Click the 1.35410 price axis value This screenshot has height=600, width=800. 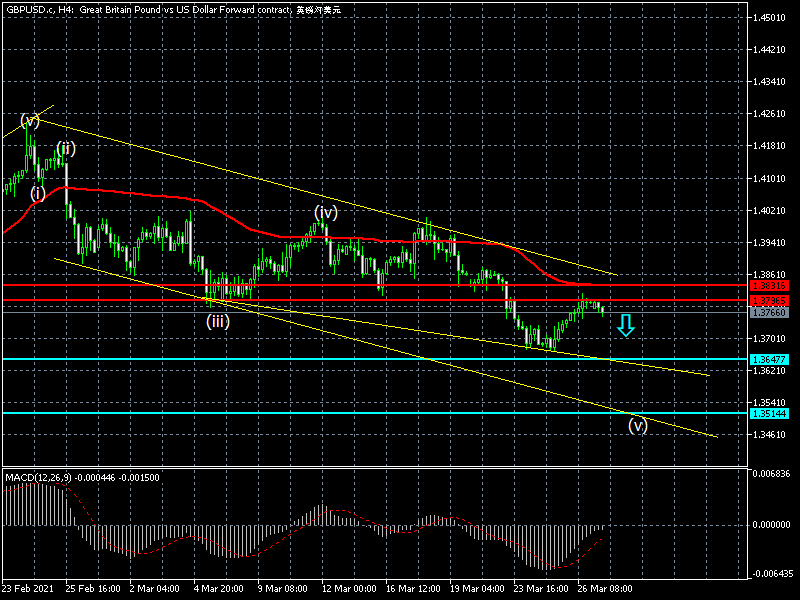pos(769,403)
